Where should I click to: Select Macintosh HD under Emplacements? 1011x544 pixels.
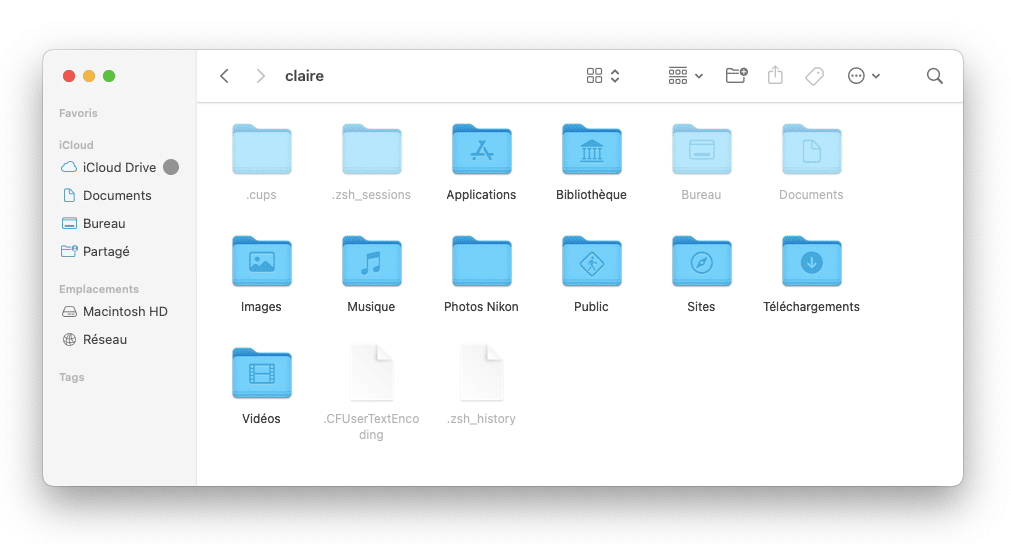coord(124,311)
